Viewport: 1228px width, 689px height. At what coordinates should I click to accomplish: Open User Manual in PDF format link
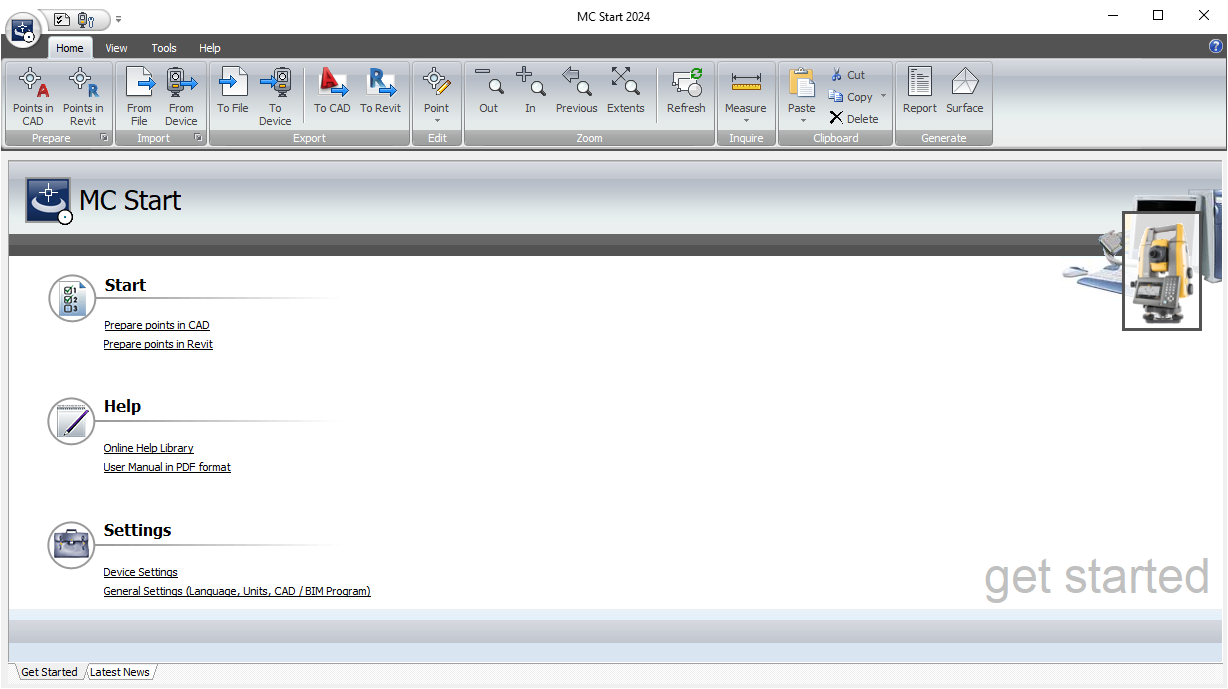[x=167, y=467]
